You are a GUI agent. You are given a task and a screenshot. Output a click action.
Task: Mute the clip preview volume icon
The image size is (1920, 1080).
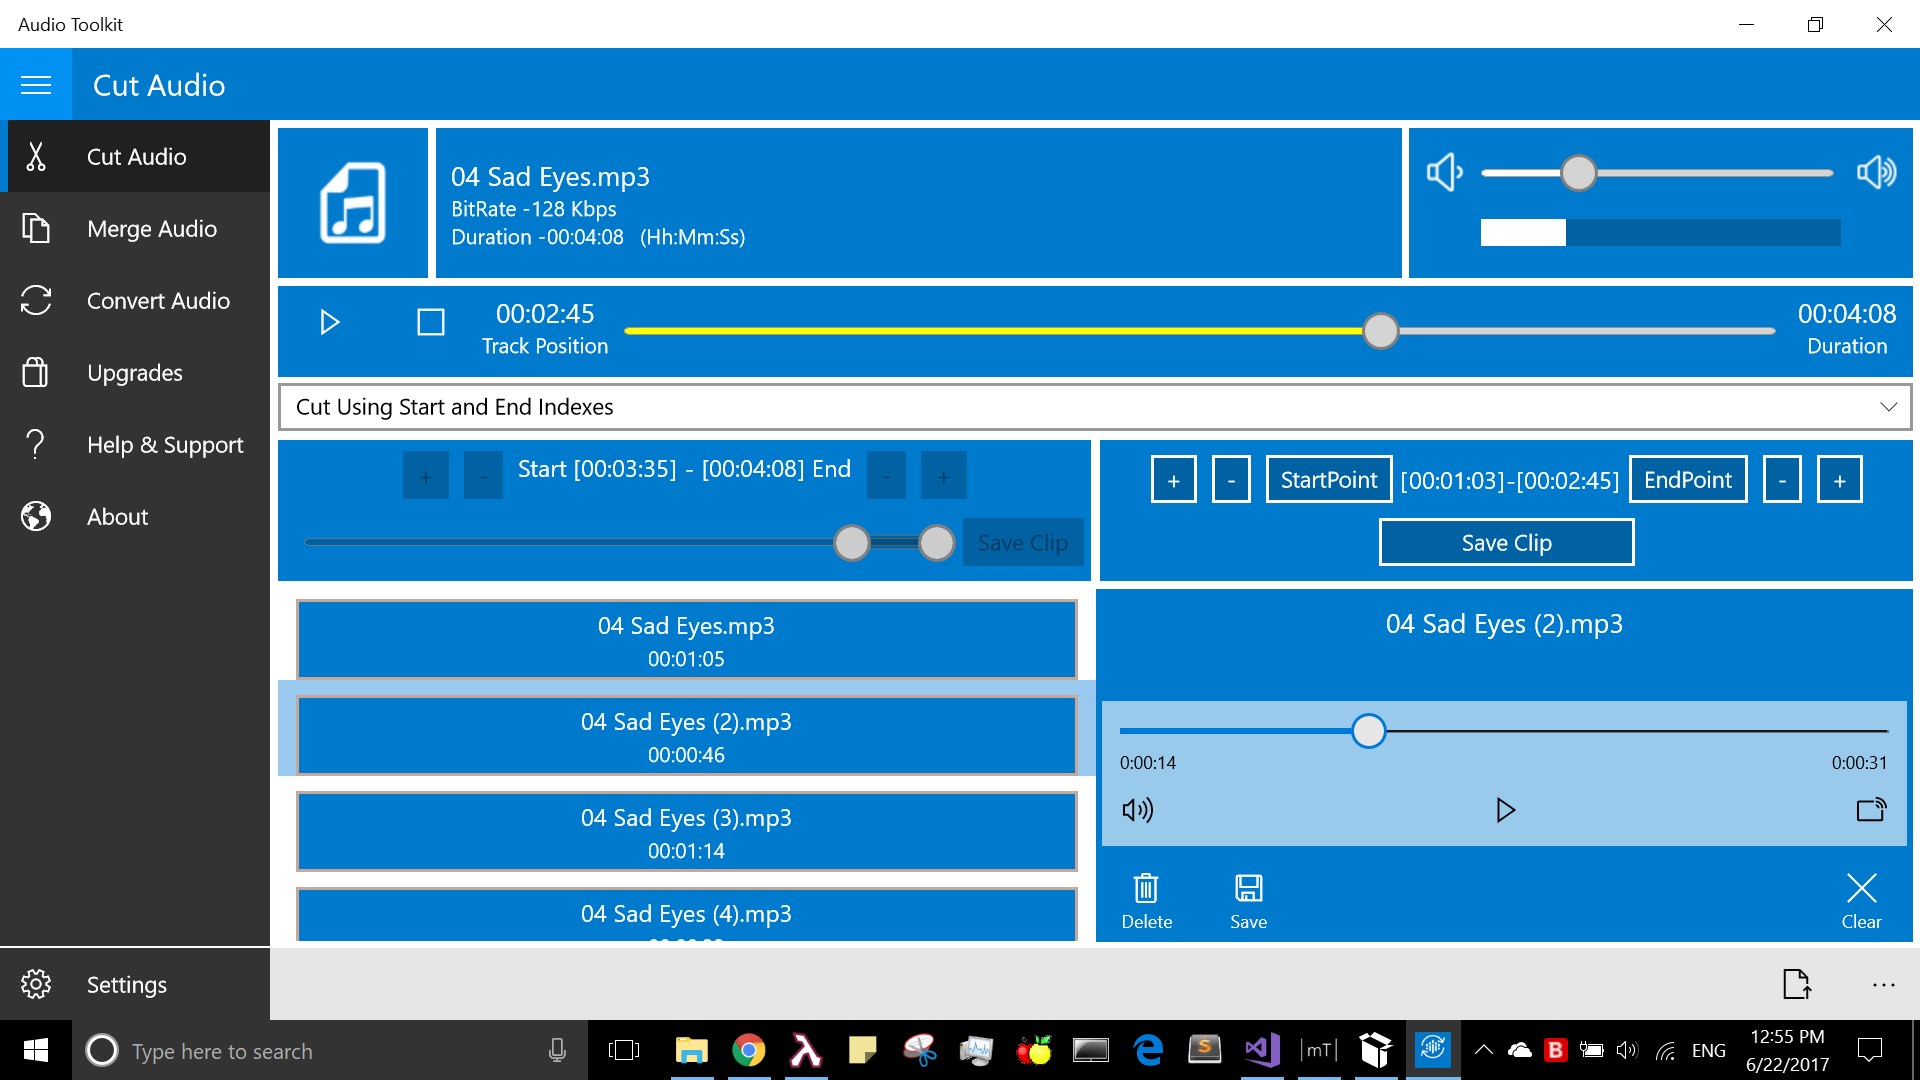pyautogui.click(x=1137, y=810)
